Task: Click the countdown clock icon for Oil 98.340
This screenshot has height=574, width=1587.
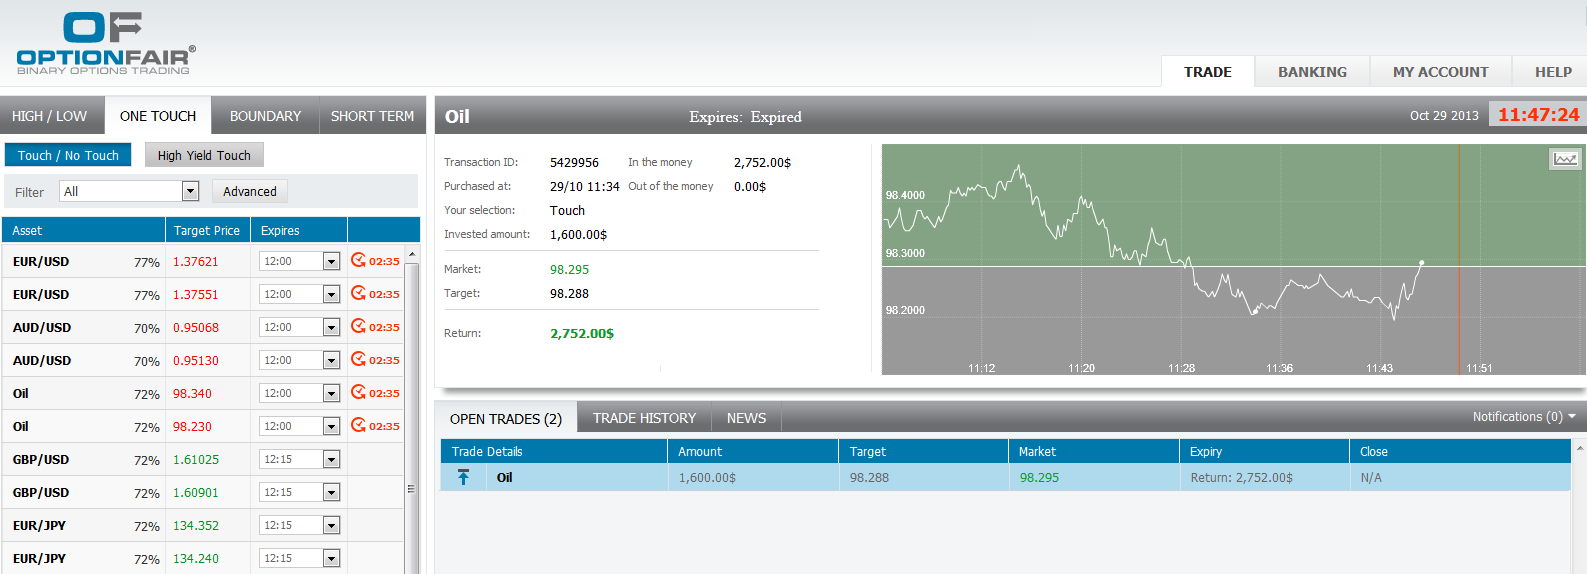Action: 358,393
